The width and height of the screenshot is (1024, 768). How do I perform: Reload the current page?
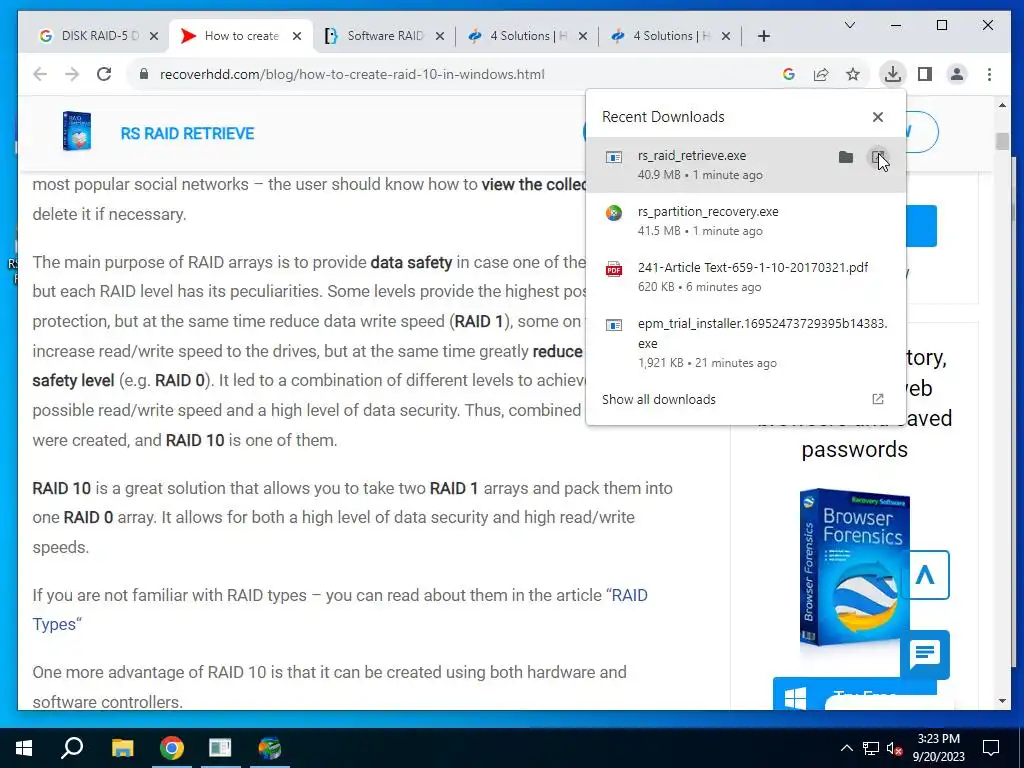tap(104, 74)
